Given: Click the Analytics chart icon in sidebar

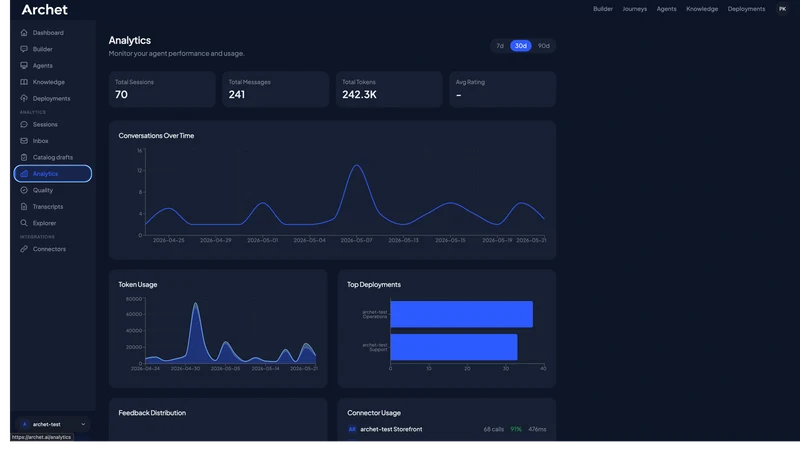Looking at the screenshot, I should pyautogui.click(x=24, y=173).
